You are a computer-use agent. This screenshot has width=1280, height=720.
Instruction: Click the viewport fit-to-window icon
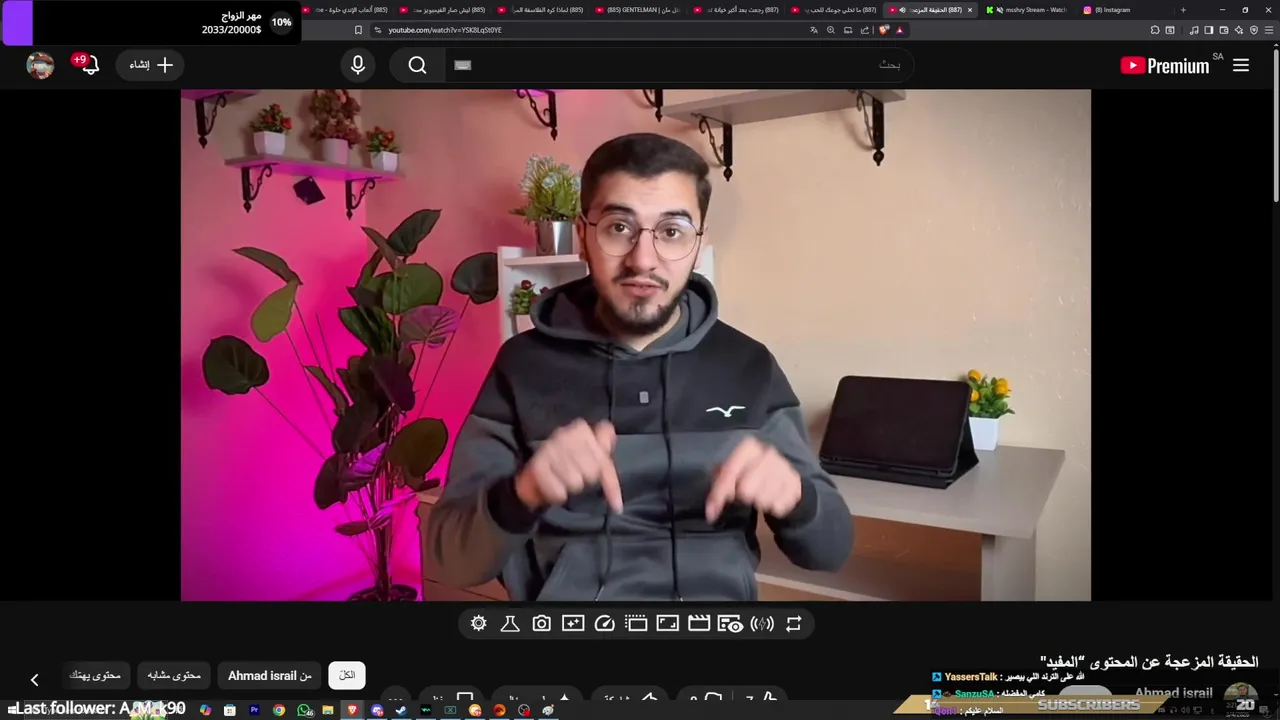(x=667, y=624)
